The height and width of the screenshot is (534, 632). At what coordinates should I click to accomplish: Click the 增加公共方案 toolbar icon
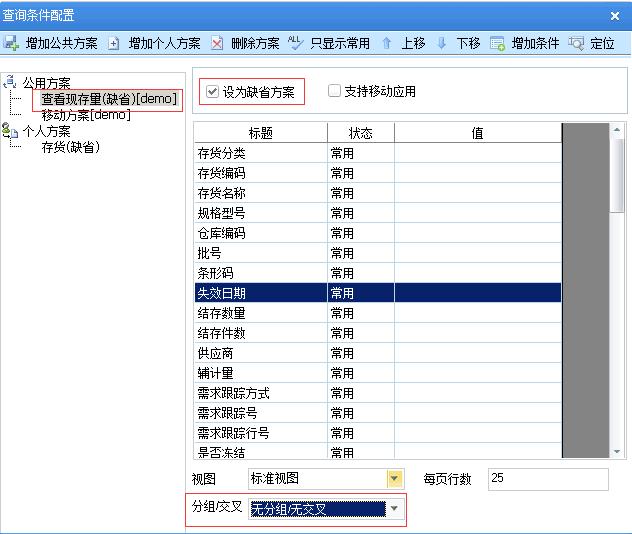[12, 43]
